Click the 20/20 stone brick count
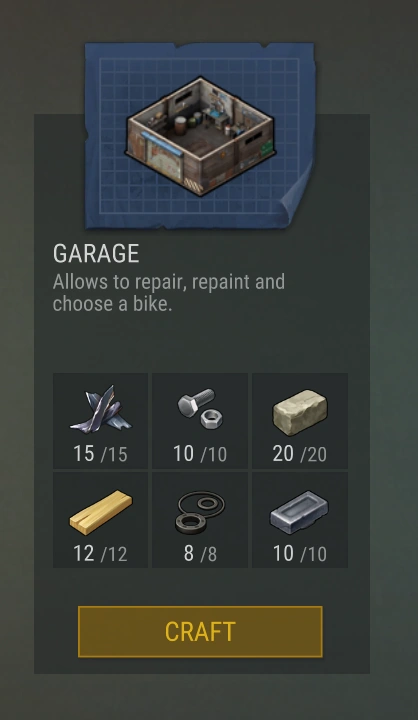The width and height of the screenshot is (418, 720). 300,454
